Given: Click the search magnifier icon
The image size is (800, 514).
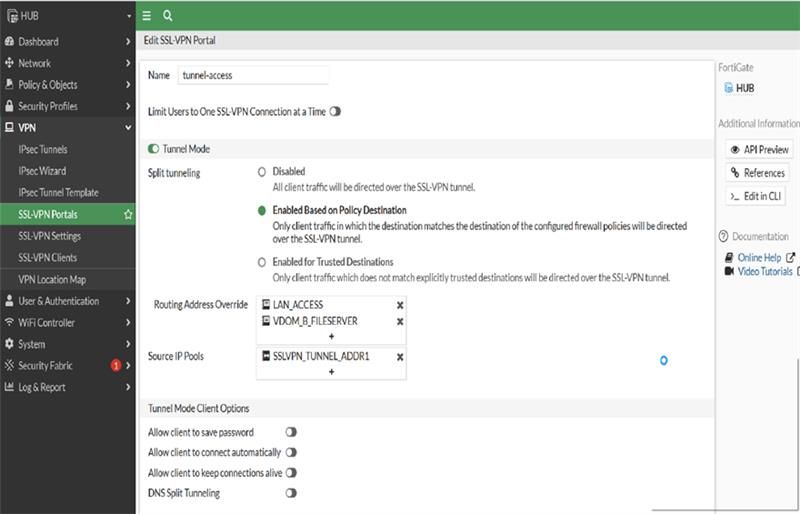Looking at the screenshot, I should [x=167, y=16].
